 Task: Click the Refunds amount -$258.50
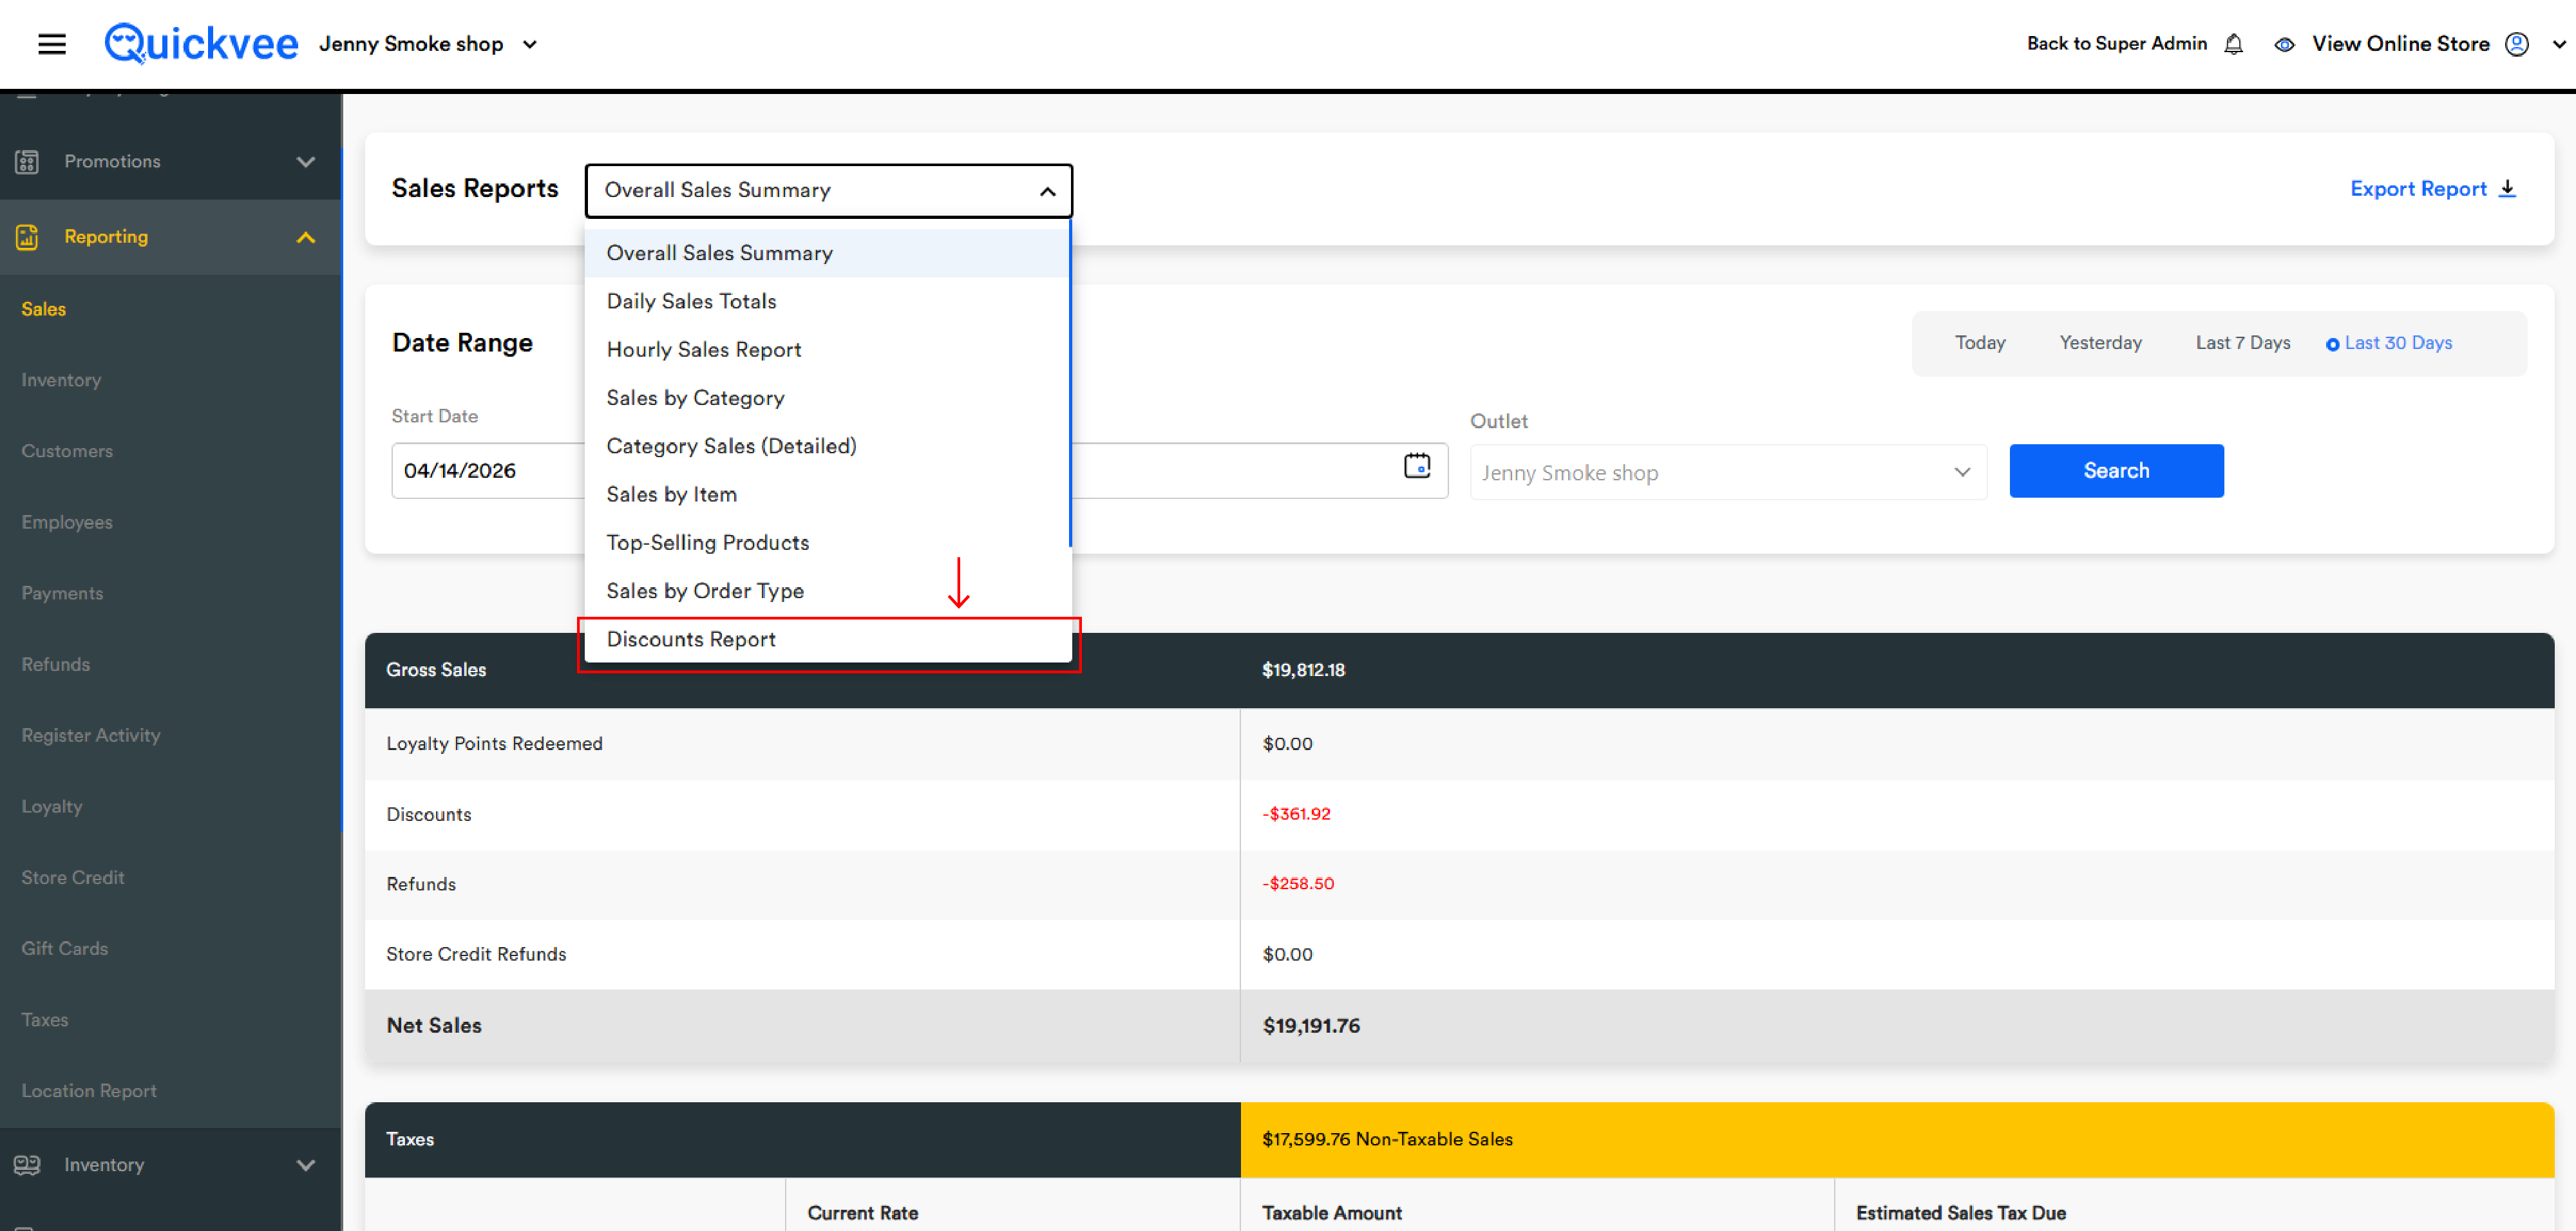tap(1298, 884)
